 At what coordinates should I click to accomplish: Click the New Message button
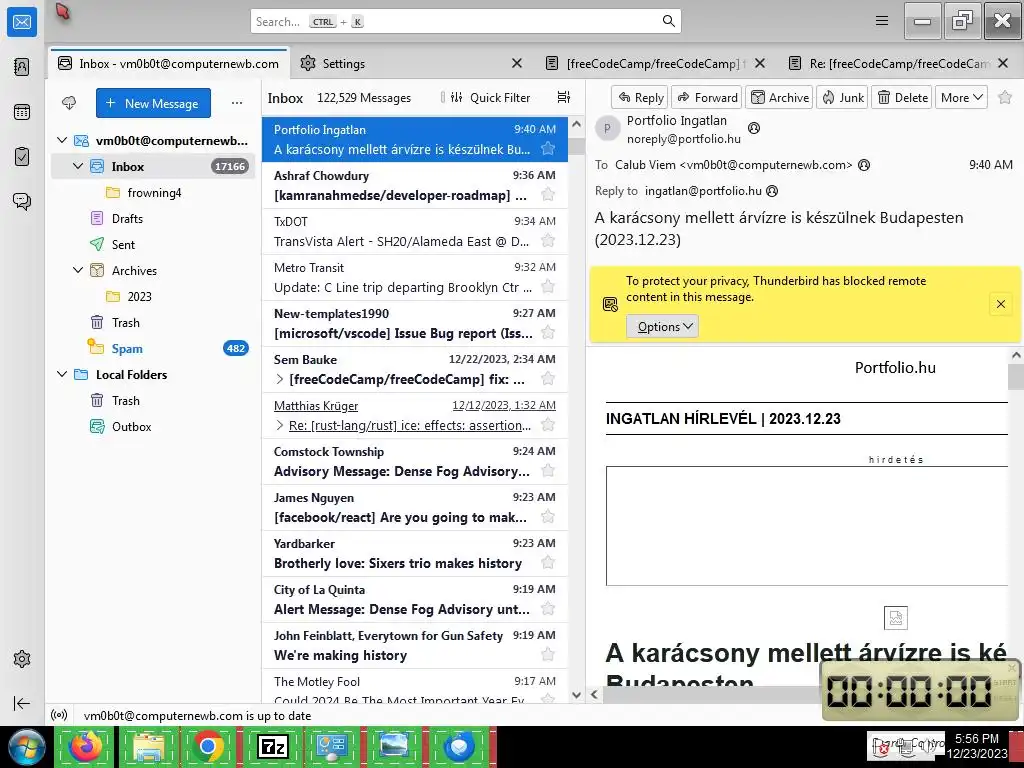coord(153,103)
